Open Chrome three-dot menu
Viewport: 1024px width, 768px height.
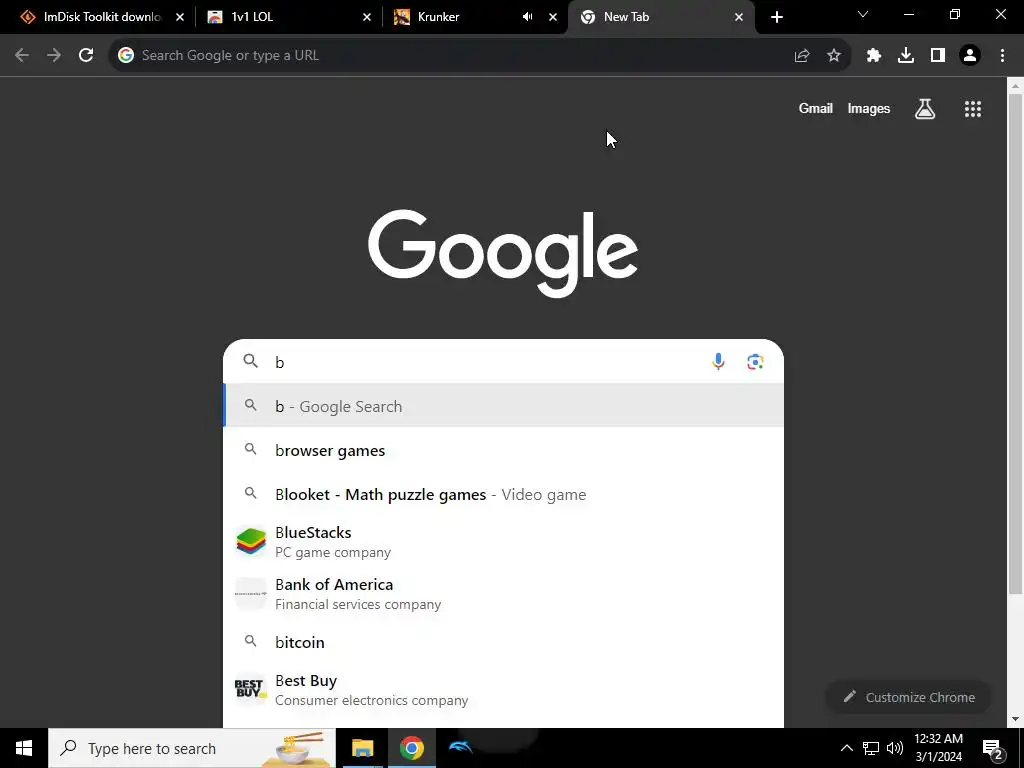(x=1002, y=56)
